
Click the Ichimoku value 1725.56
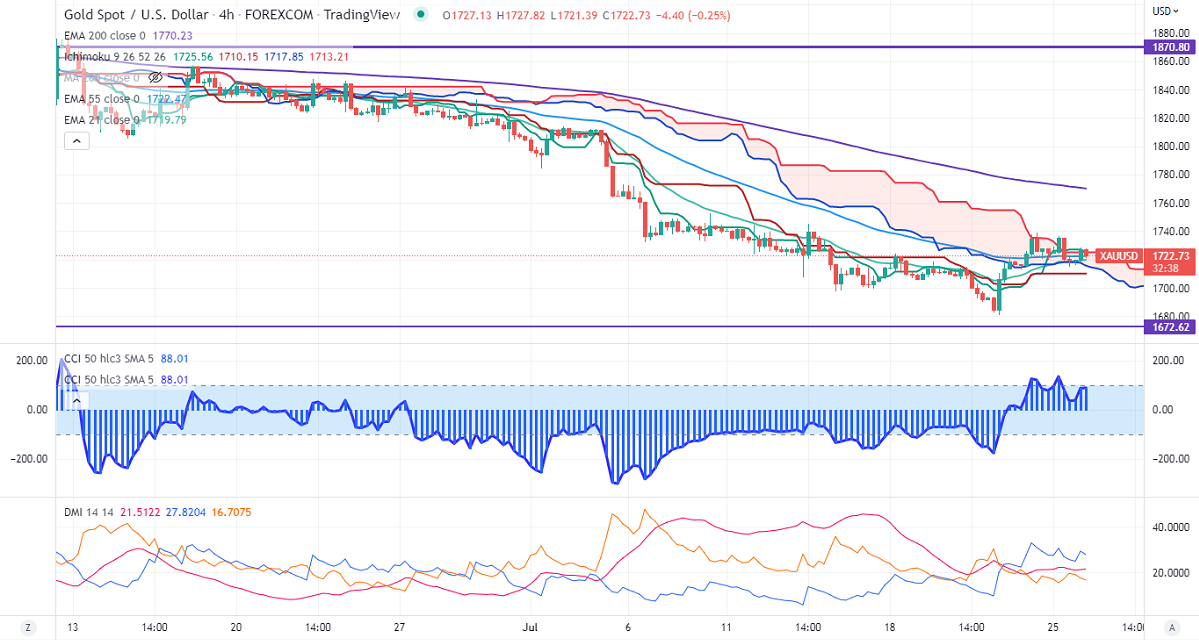pyautogui.click(x=193, y=57)
